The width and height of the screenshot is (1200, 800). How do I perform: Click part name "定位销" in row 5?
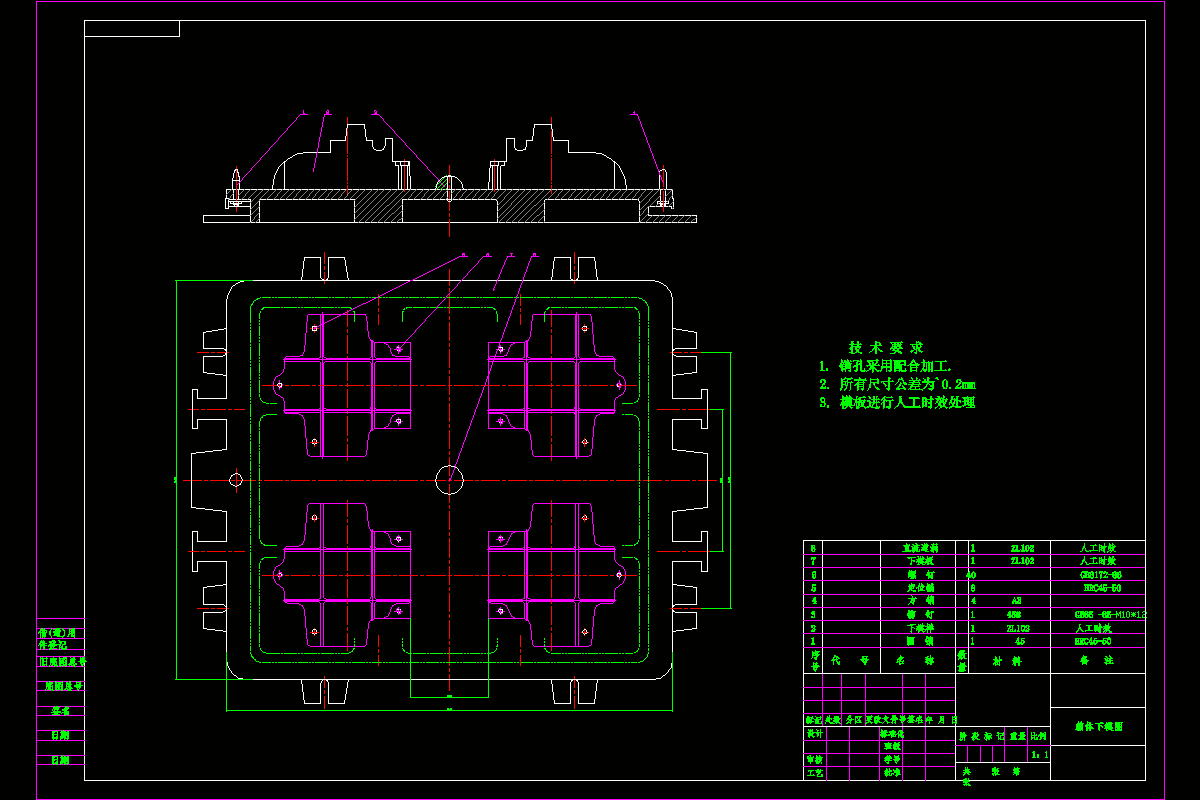tap(920, 588)
